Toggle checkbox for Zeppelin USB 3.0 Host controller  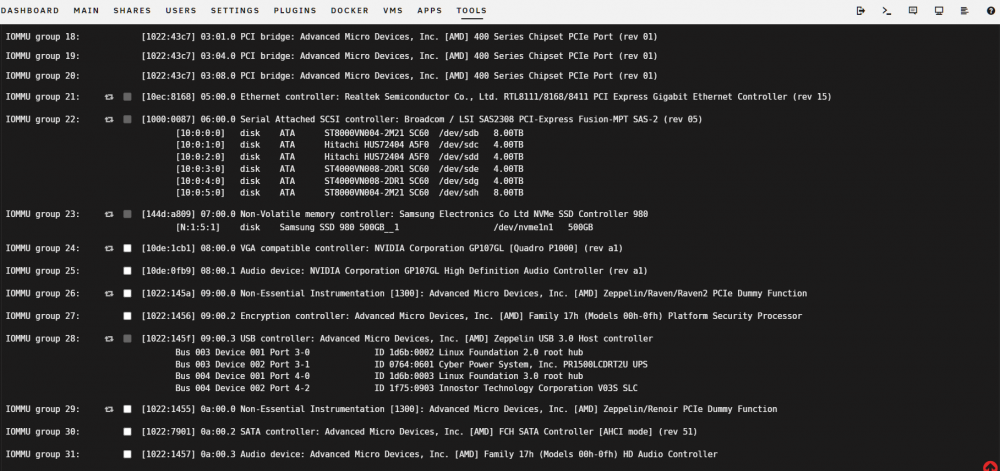(x=128, y=338)
